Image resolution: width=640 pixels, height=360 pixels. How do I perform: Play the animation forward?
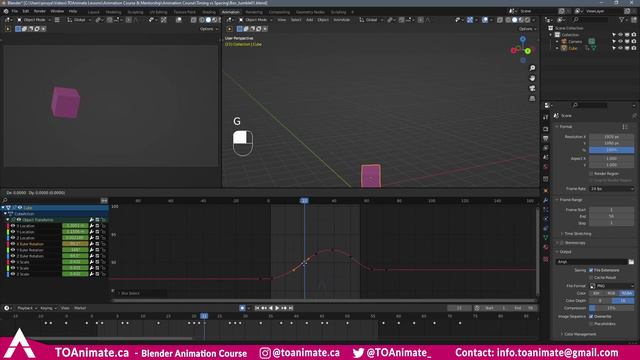(277, 308)
